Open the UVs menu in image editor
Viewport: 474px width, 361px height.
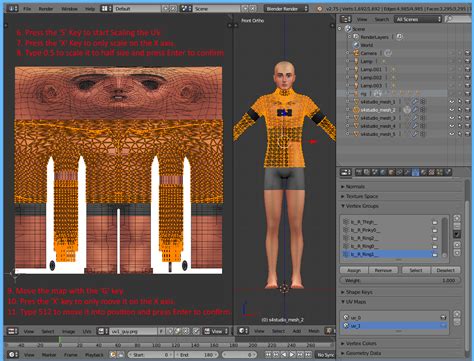87,331
